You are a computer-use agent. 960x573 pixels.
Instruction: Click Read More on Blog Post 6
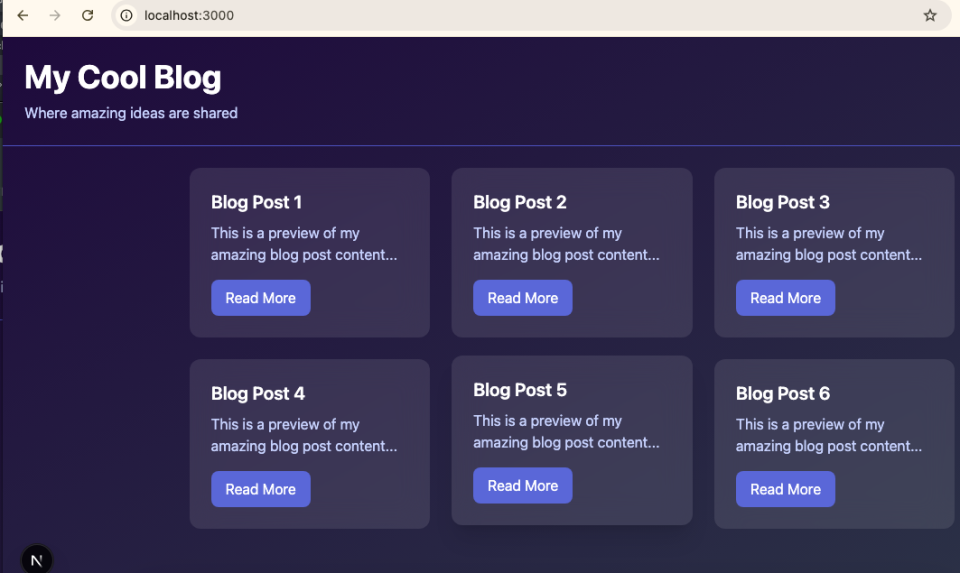[x=785, y=489]
